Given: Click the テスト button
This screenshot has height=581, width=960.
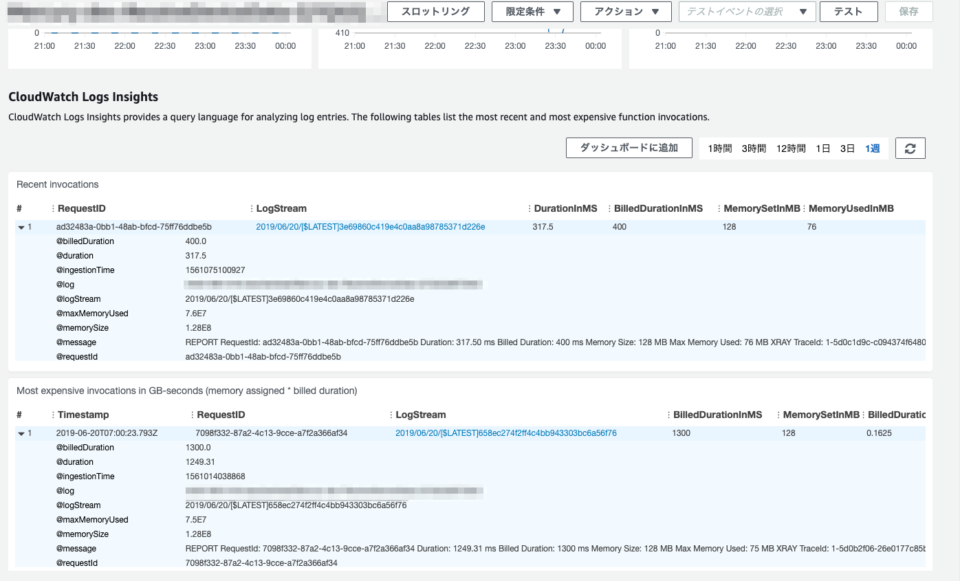Looking at the screenshot, I should pyautogui.click(x=847, y=12).
